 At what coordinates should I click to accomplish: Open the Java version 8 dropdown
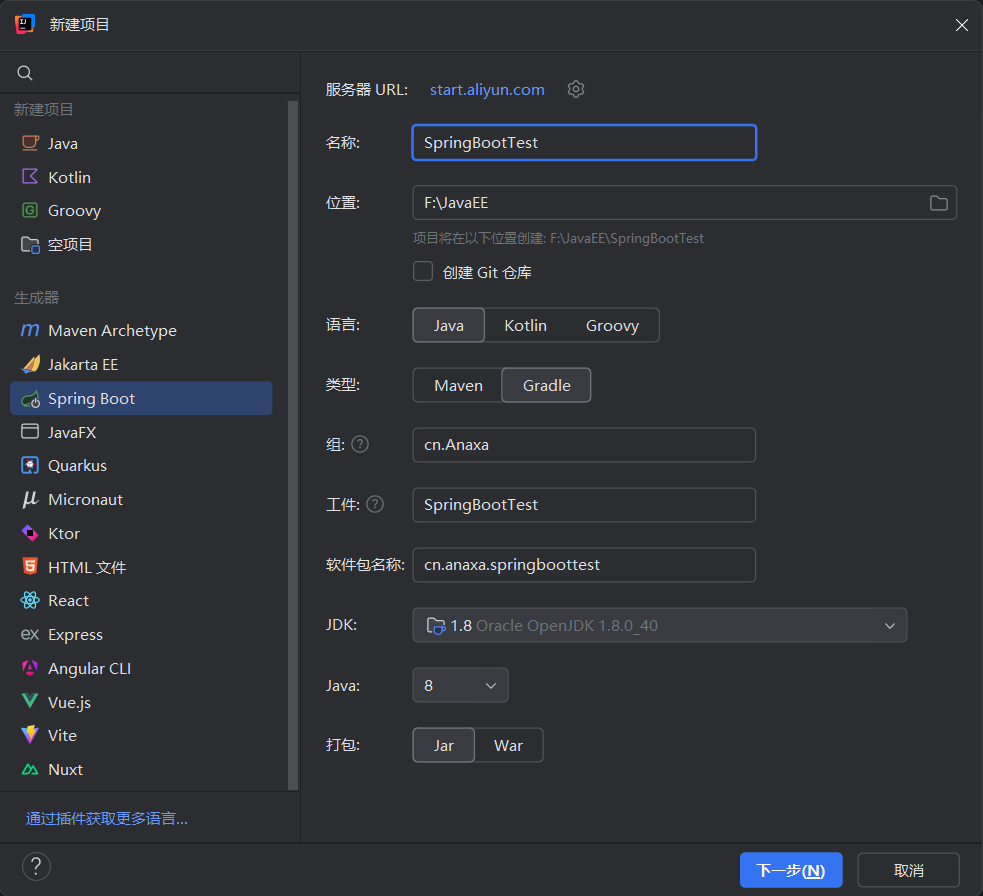point(460,685)
